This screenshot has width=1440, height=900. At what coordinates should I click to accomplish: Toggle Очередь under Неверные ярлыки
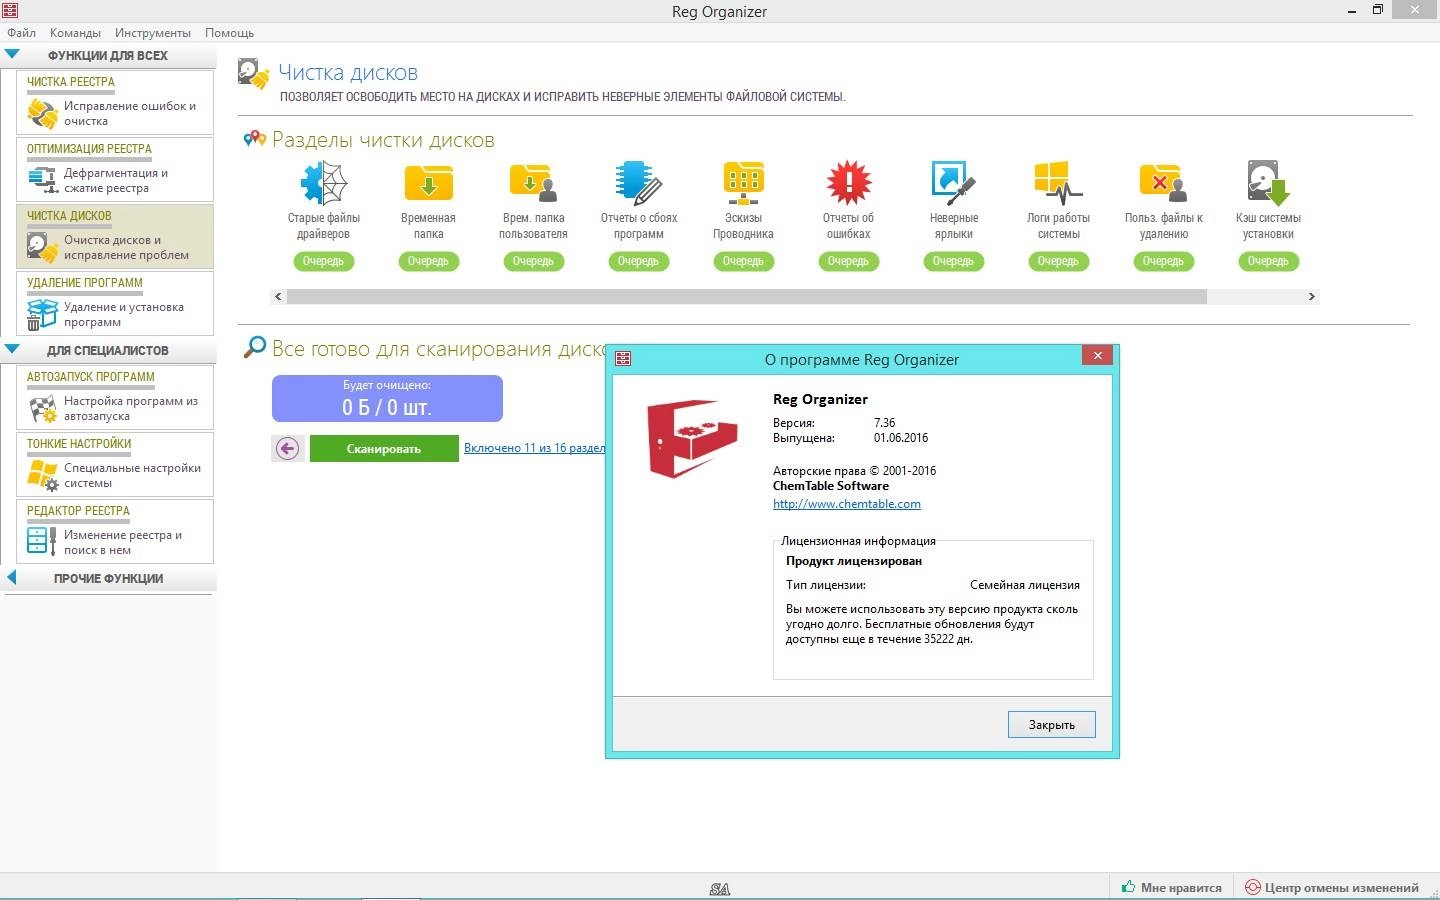click(953, 261)
